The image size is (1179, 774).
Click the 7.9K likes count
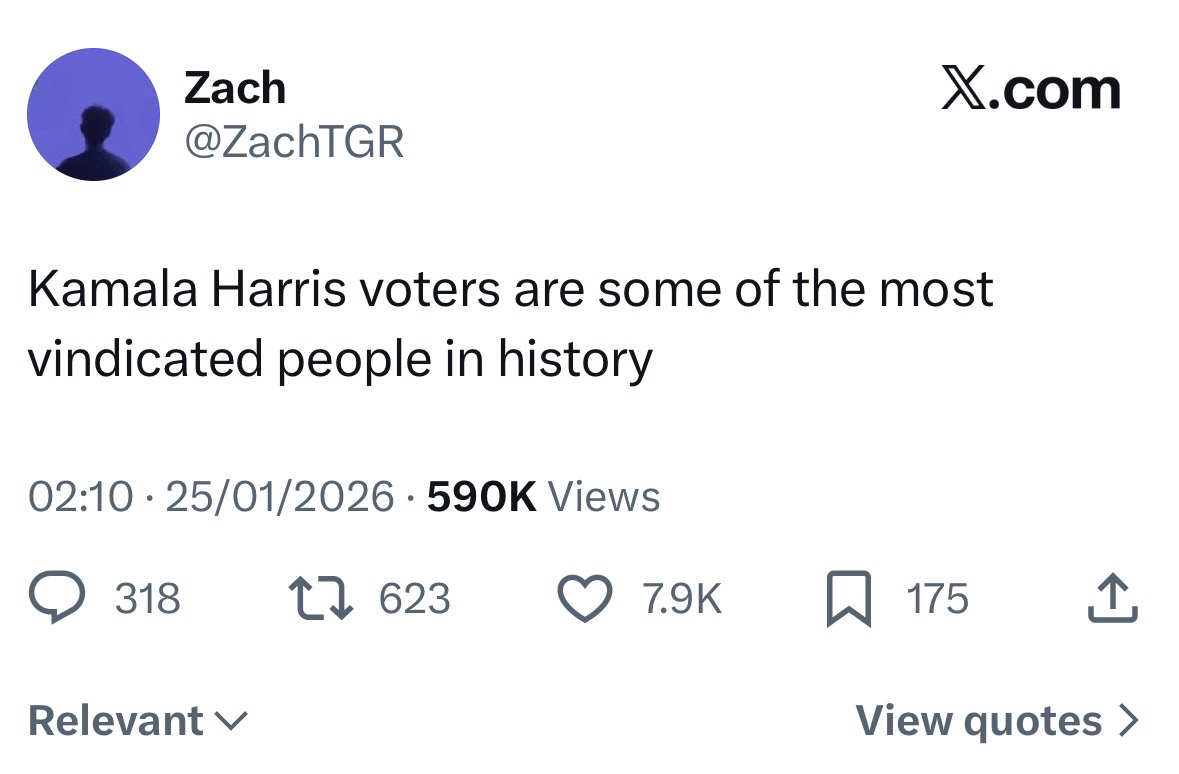[x=680, y=599]
